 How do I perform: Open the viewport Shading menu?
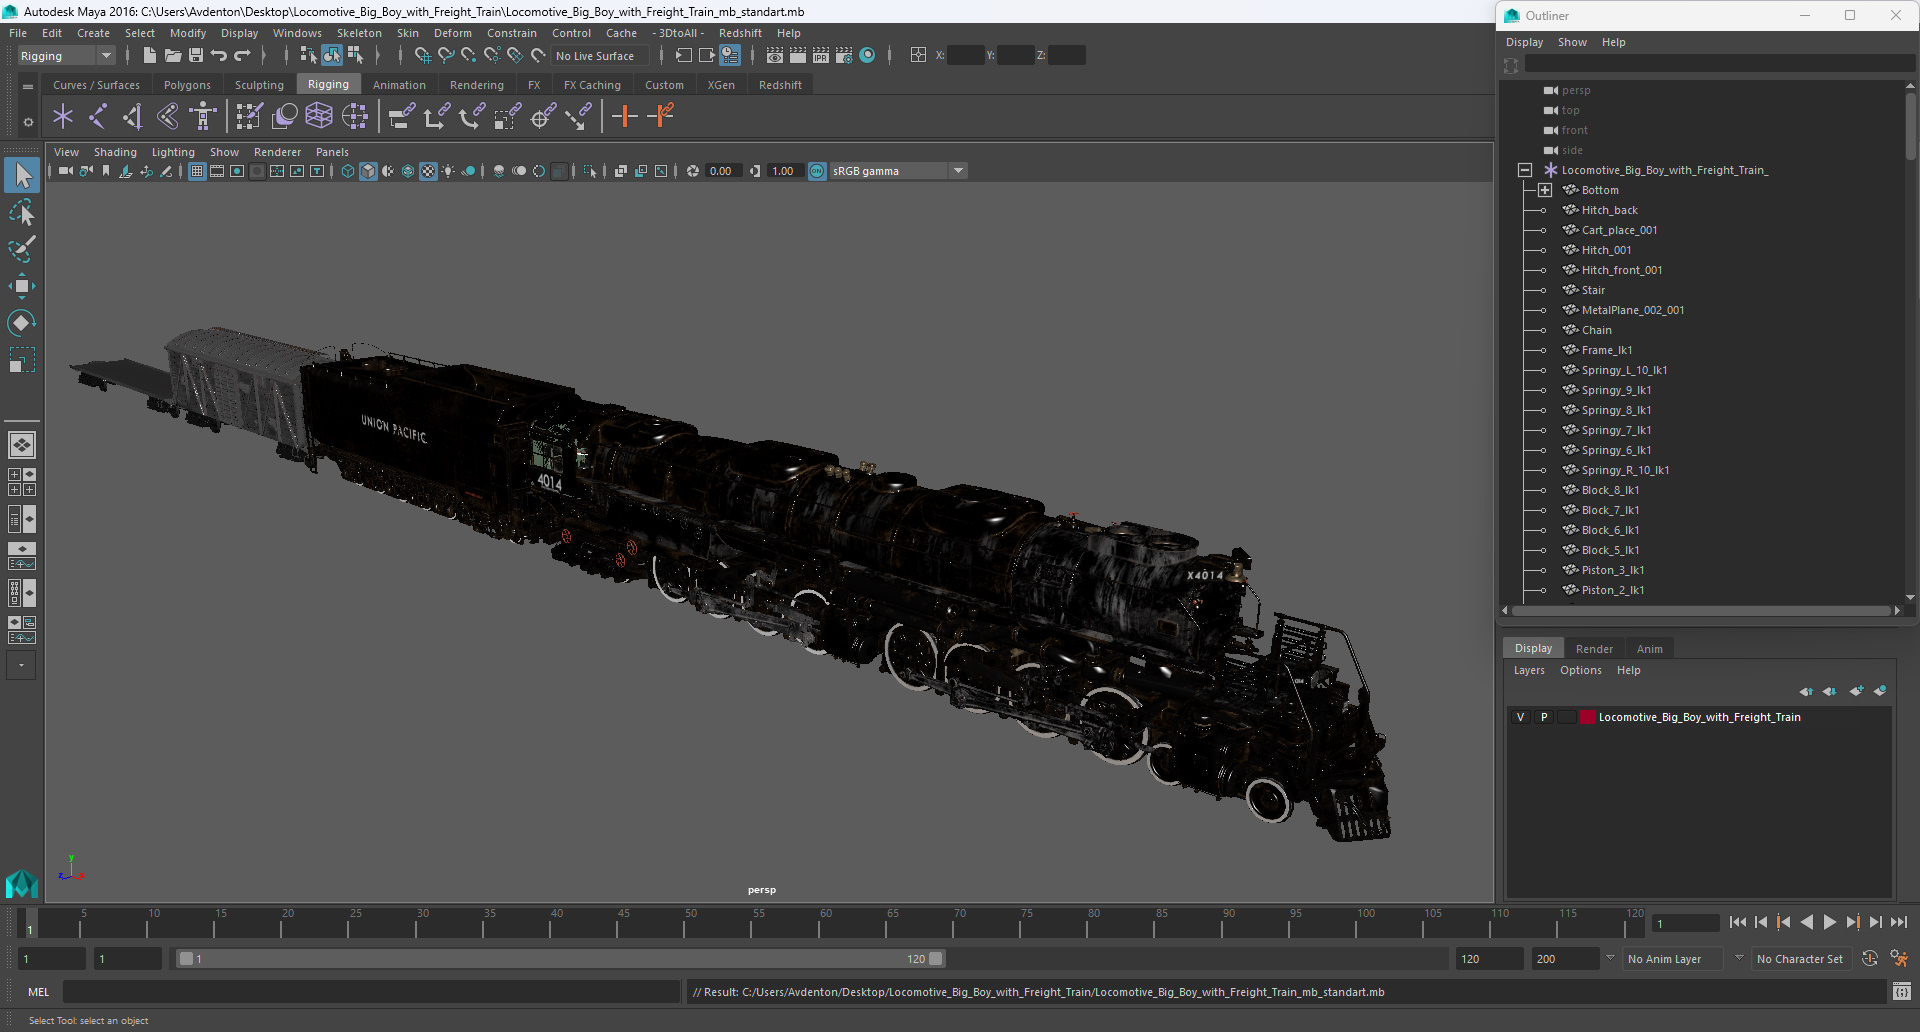click(115, 152)
